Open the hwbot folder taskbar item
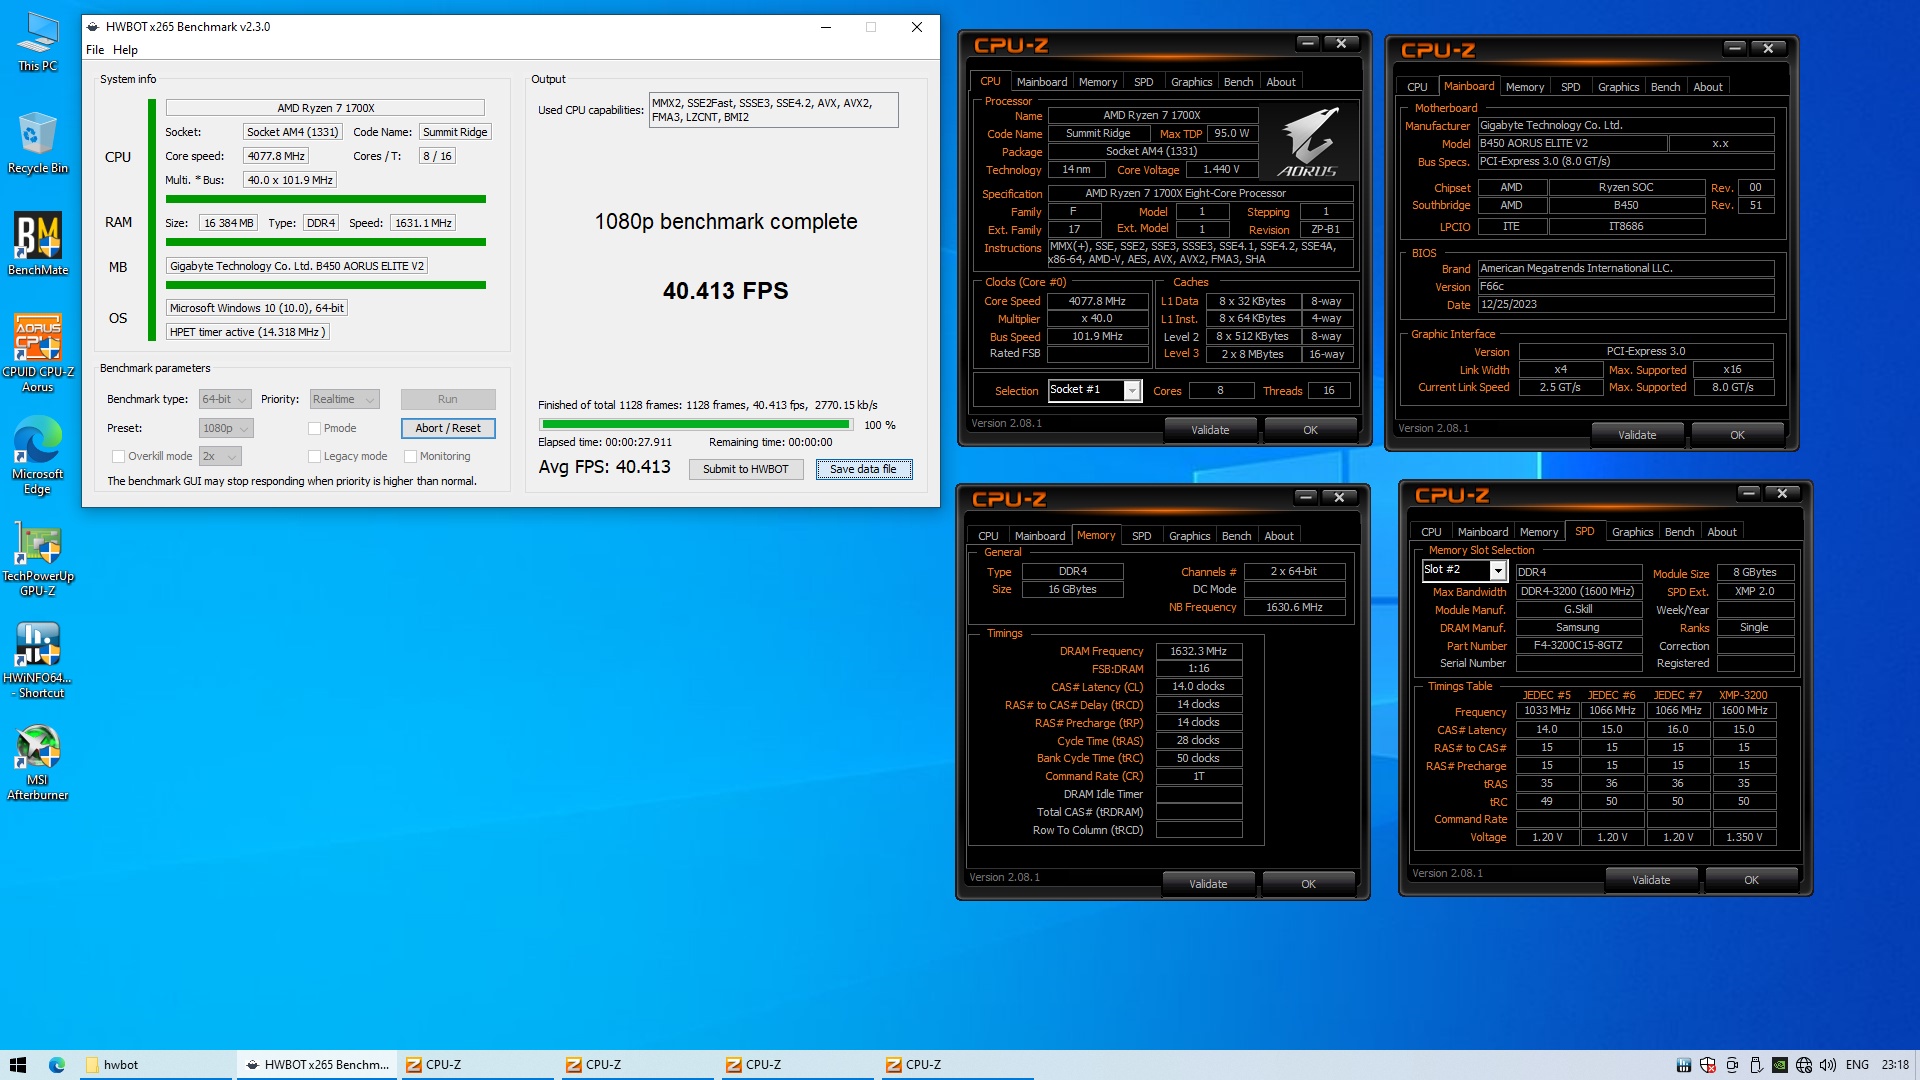Viewport: 1920px width, 1080px height. point(155,1065)
